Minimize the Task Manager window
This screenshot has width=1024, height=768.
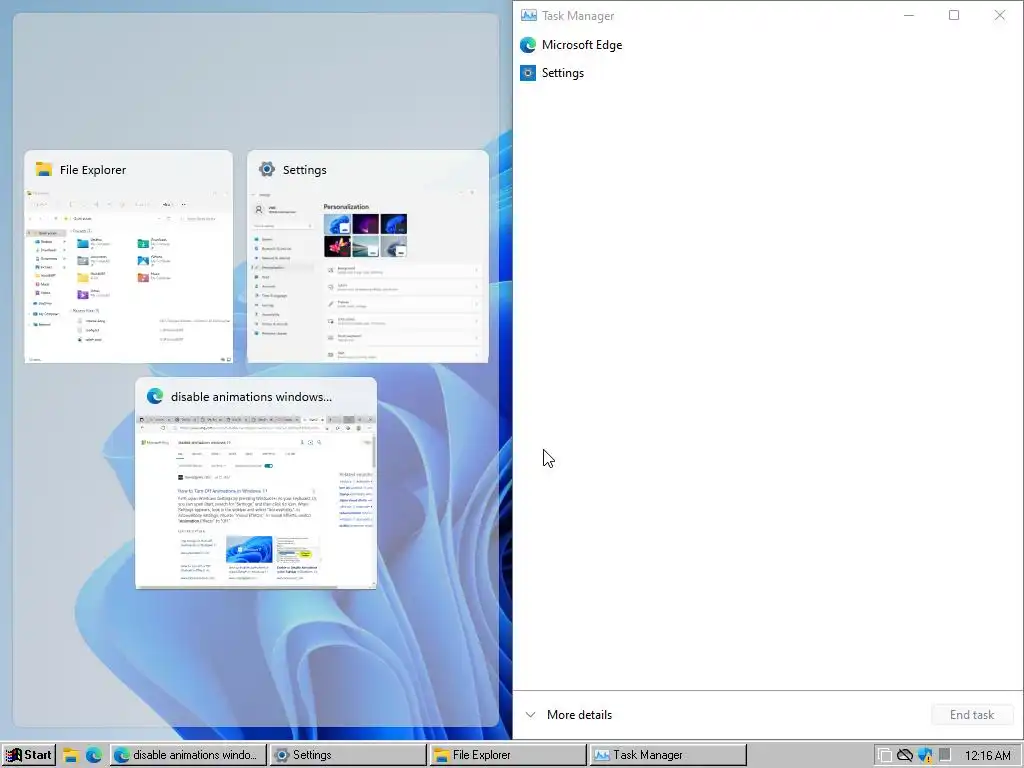pos(908,15)
